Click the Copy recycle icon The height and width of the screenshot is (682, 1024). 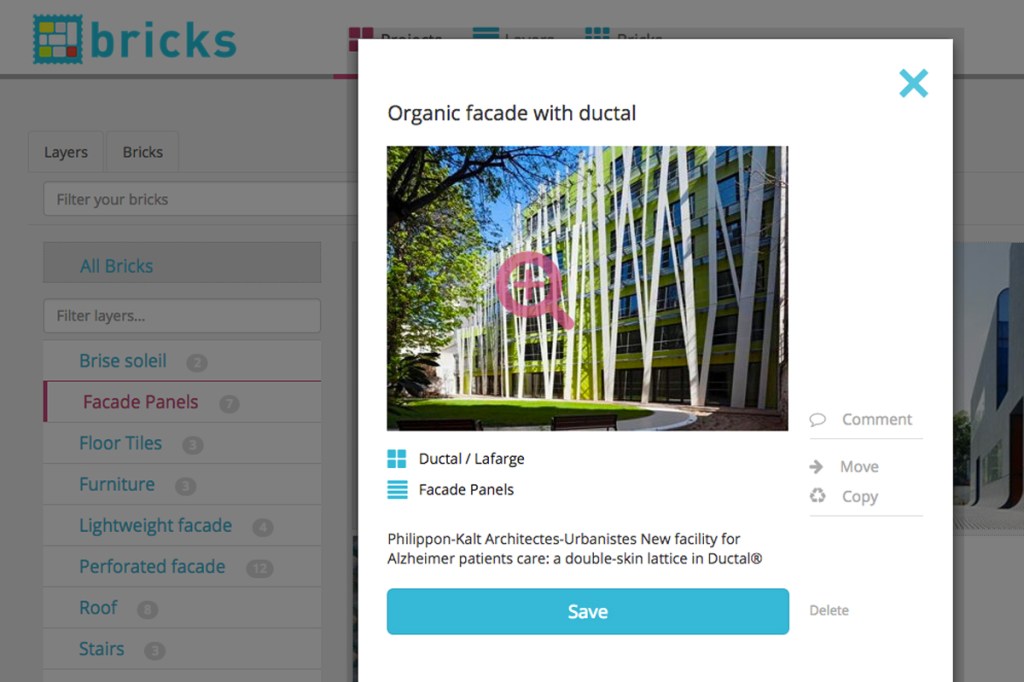coord(818,496)
